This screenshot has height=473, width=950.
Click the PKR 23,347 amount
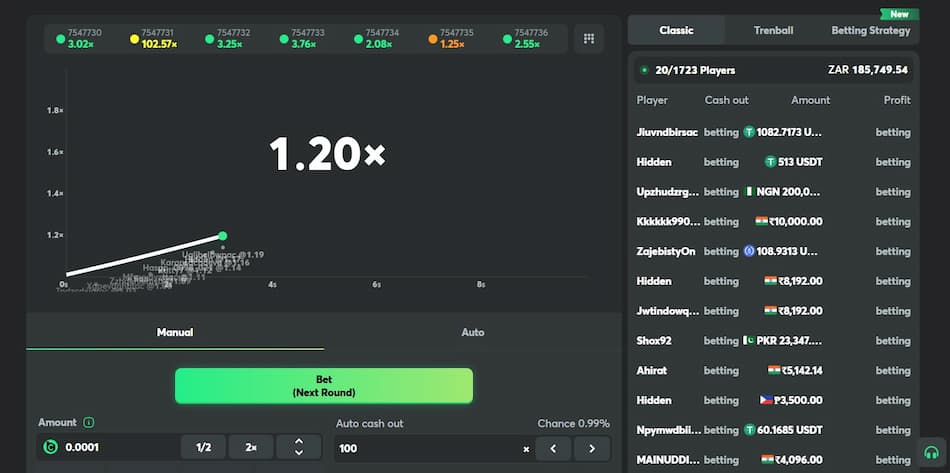(789, 340)
